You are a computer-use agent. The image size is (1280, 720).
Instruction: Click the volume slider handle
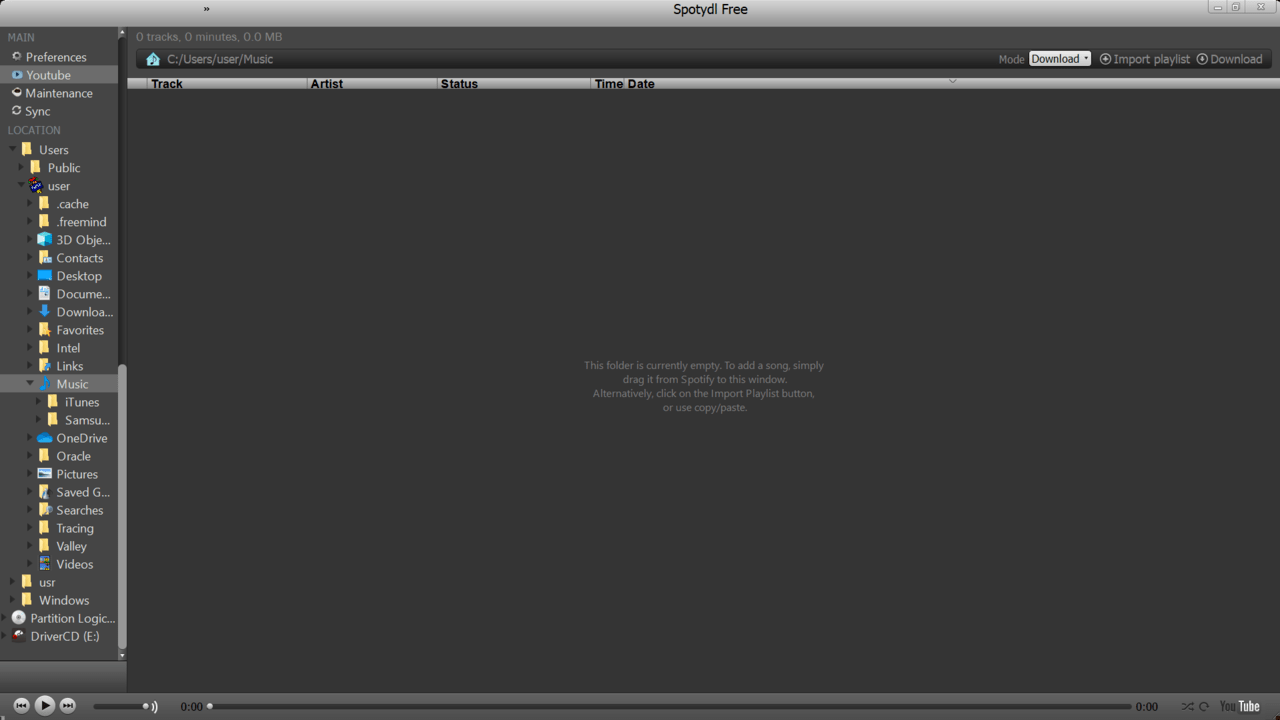point(146,707)
